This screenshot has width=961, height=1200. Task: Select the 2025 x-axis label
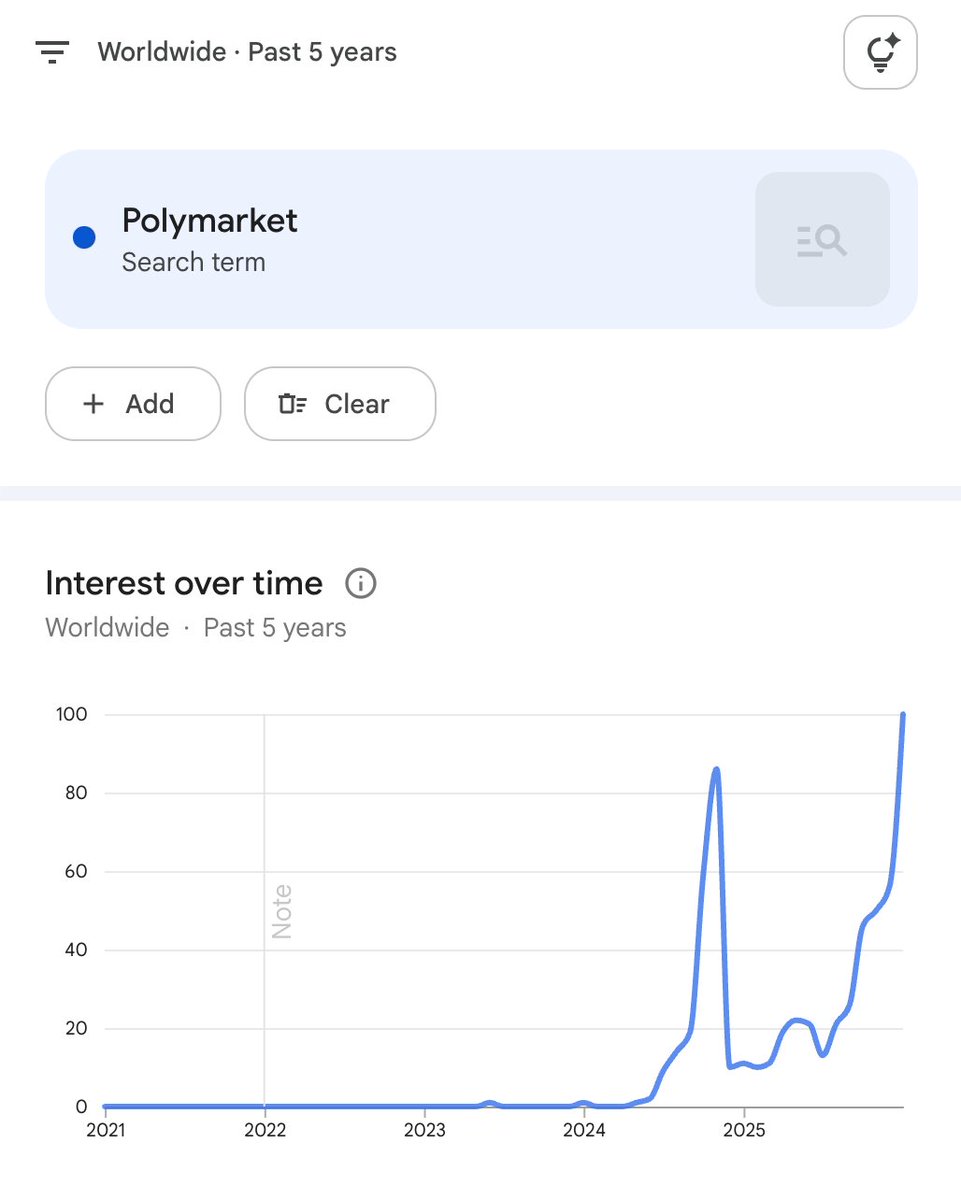click(x=743, y=1131)
